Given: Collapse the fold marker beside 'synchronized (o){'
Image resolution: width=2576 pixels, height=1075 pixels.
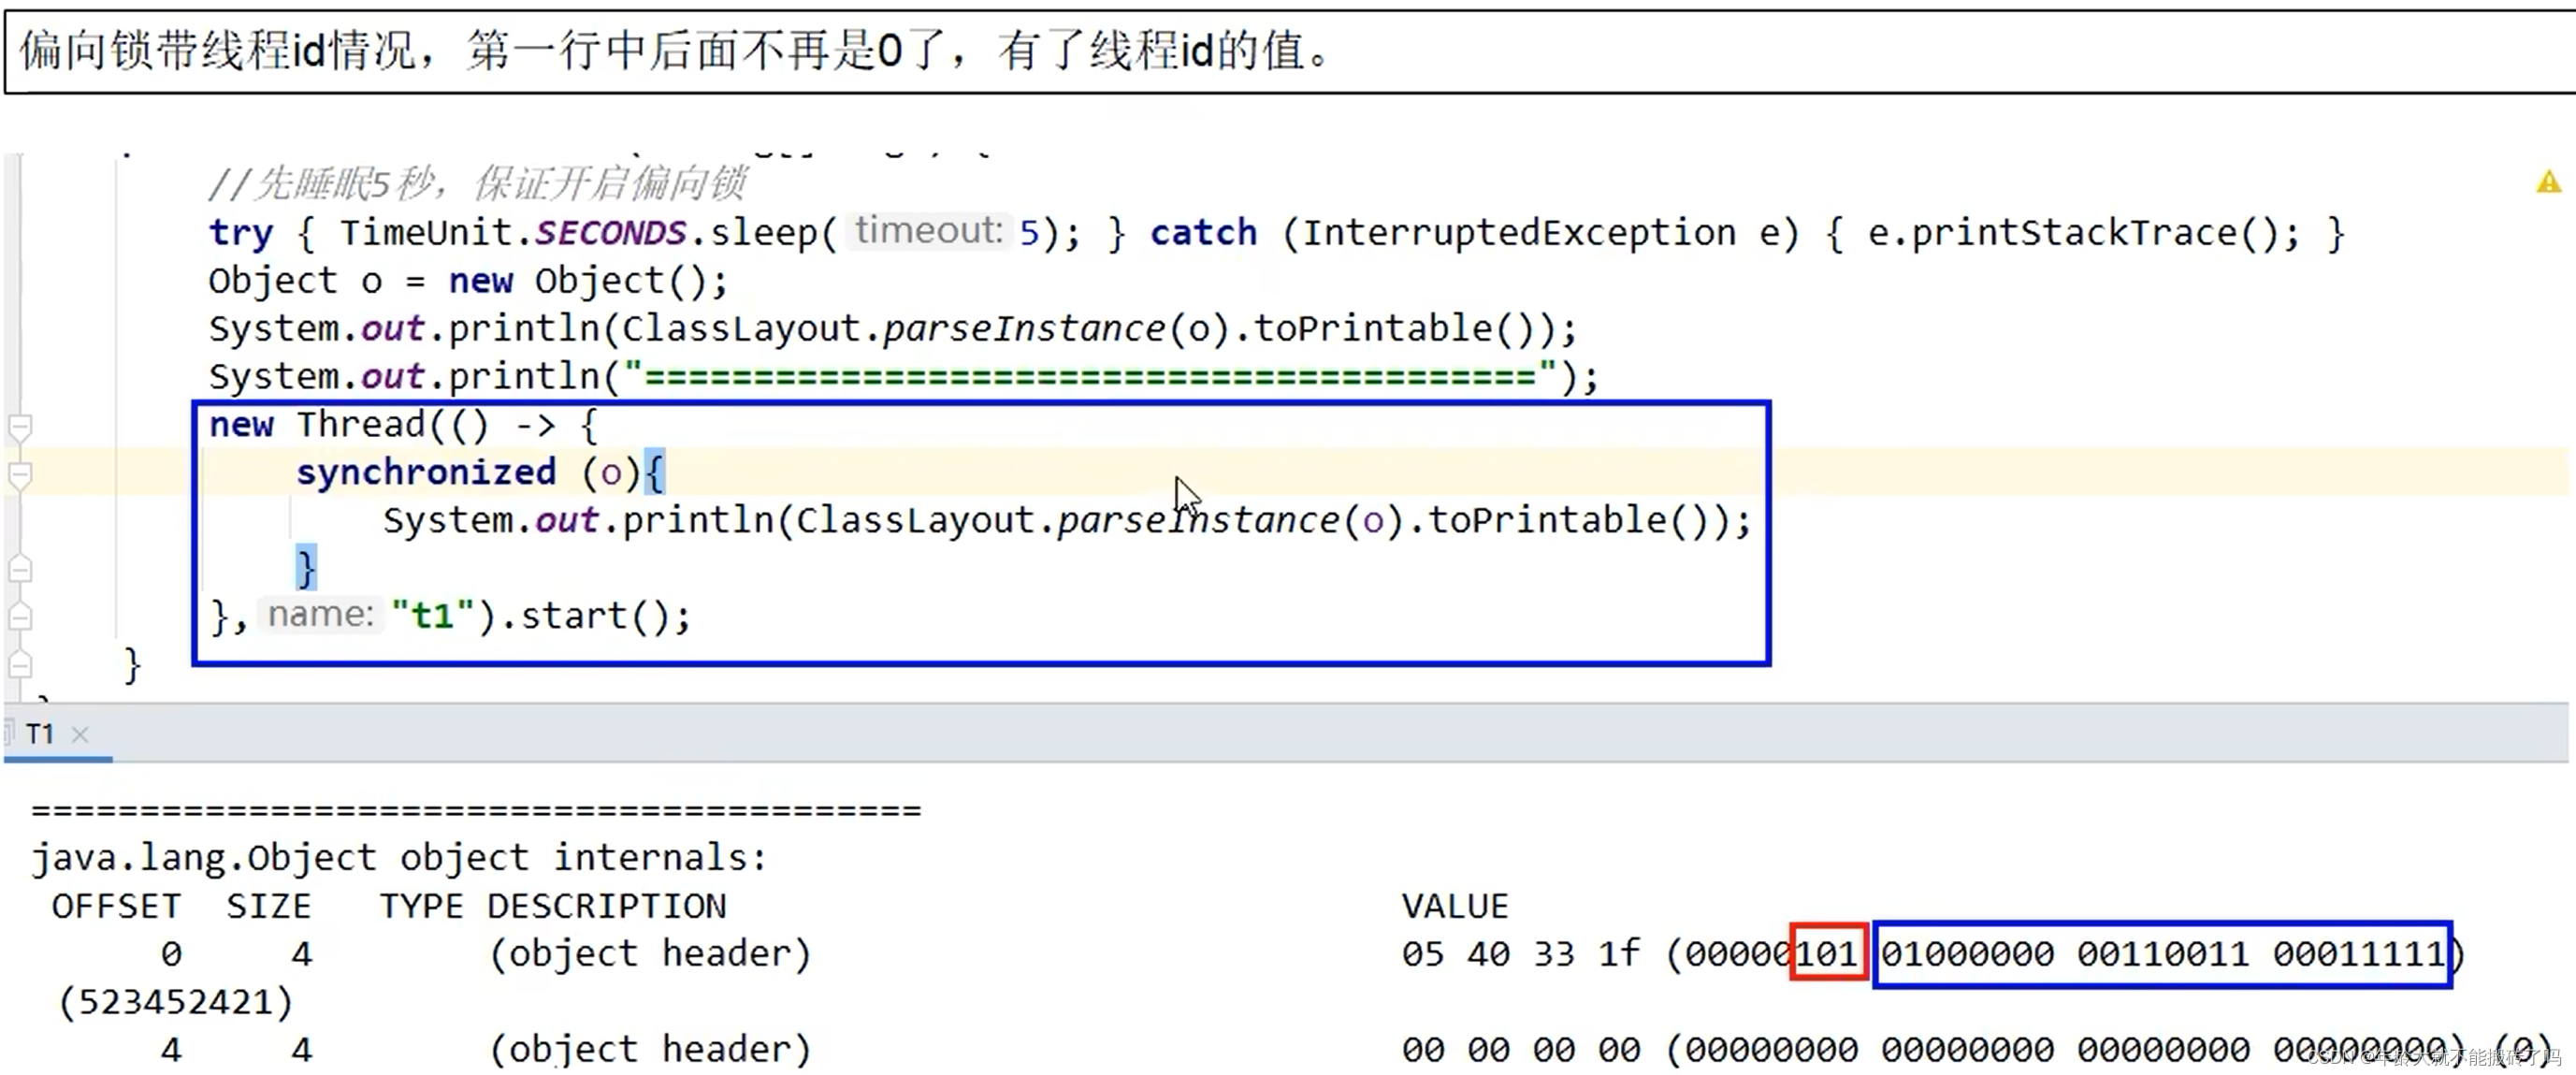Looking at the screenshot, I should (20, 475).
